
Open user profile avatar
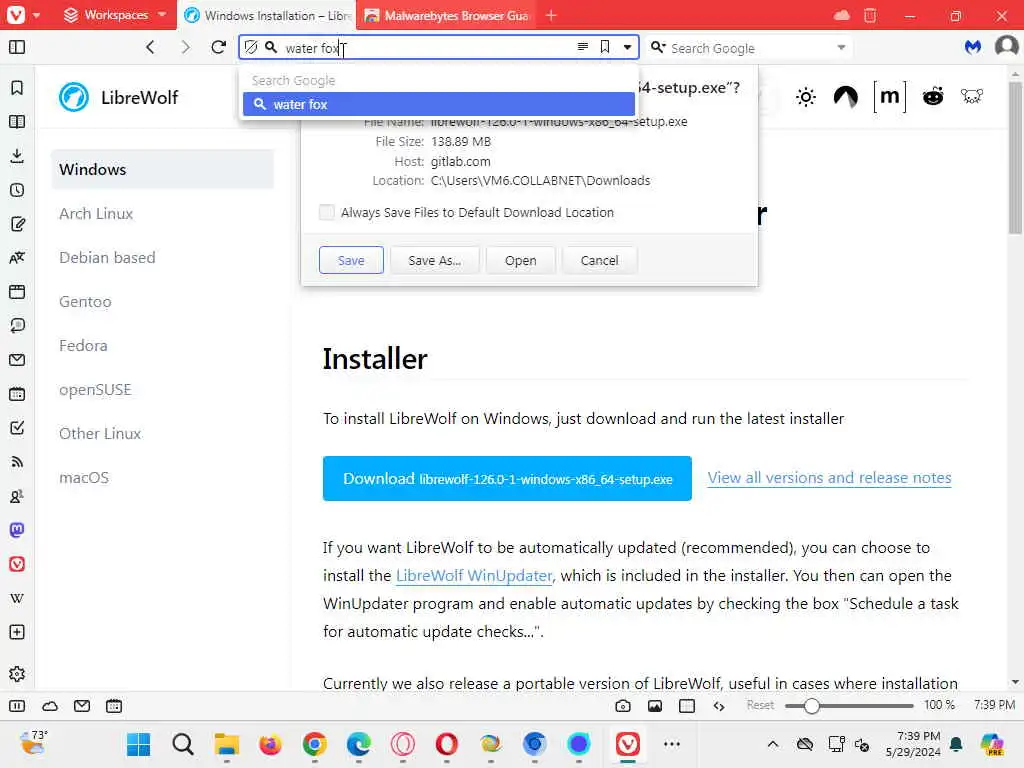pyautogui.click(x=1006, y=46)
